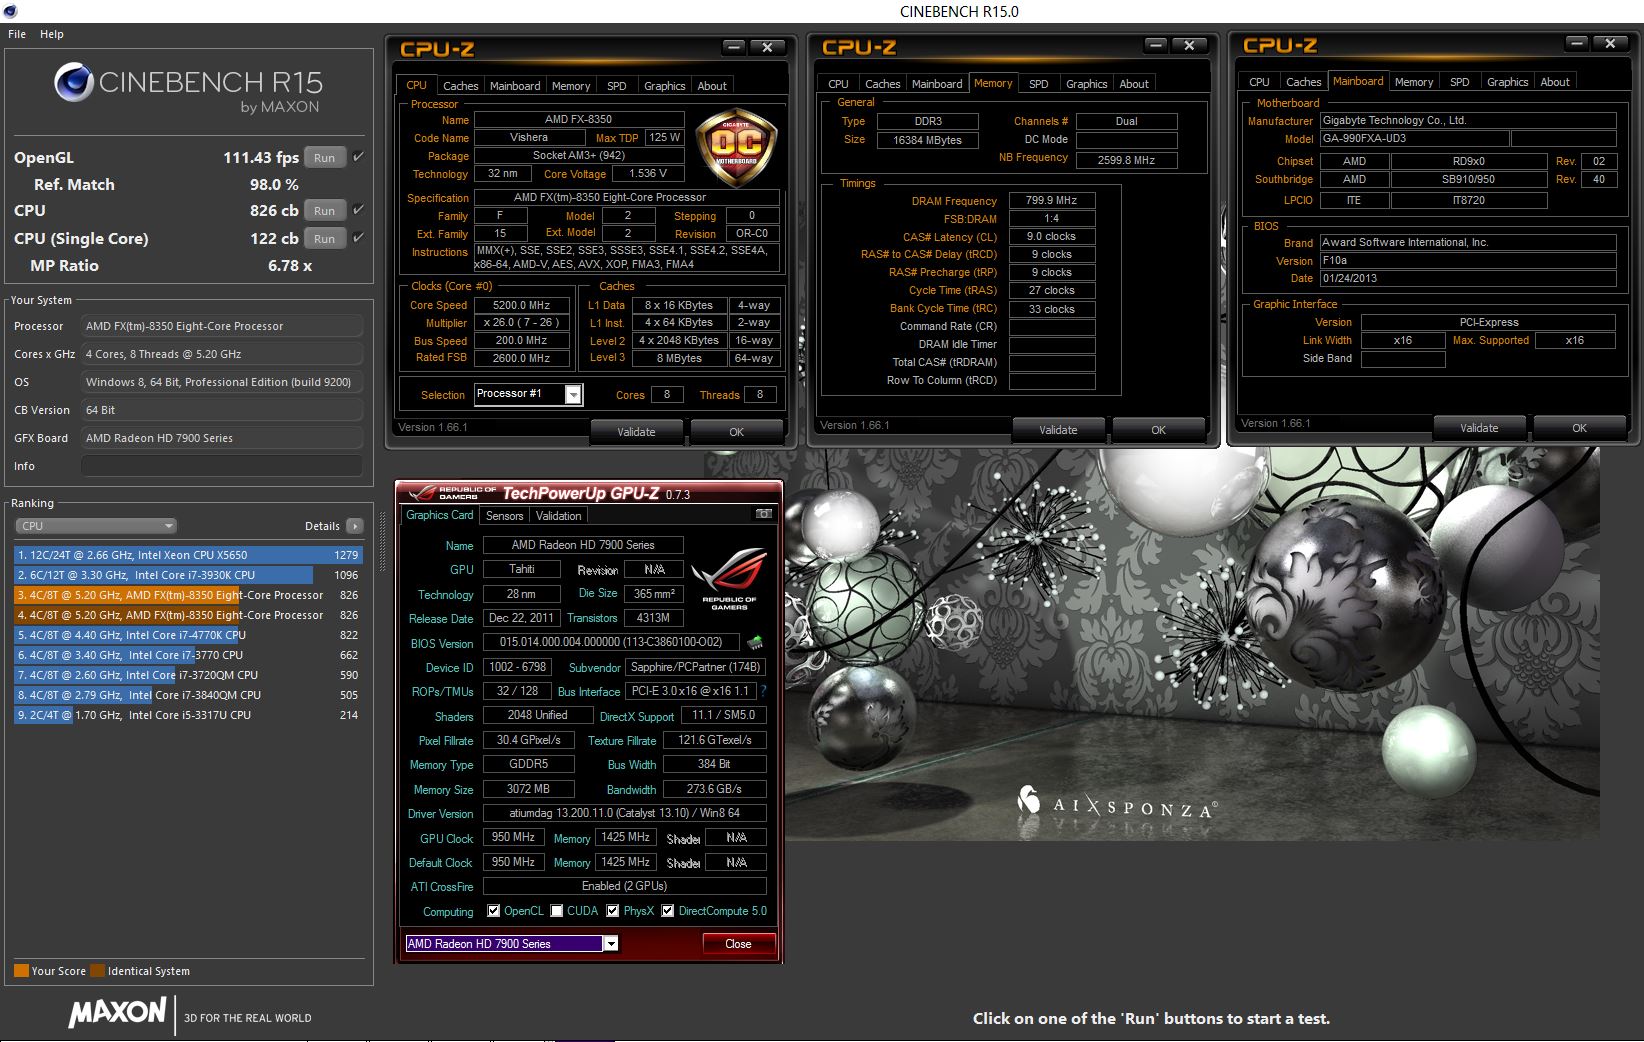Toggle the checkbox beside the CPU Run button

(358, 210)
